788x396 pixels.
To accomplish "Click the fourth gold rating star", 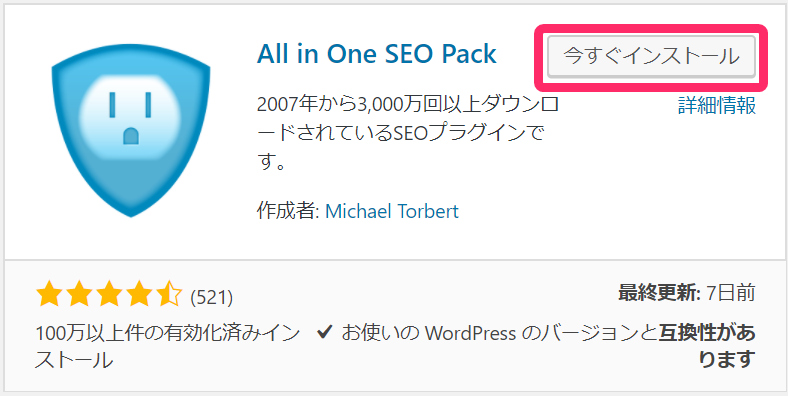I will pos(138,294).
